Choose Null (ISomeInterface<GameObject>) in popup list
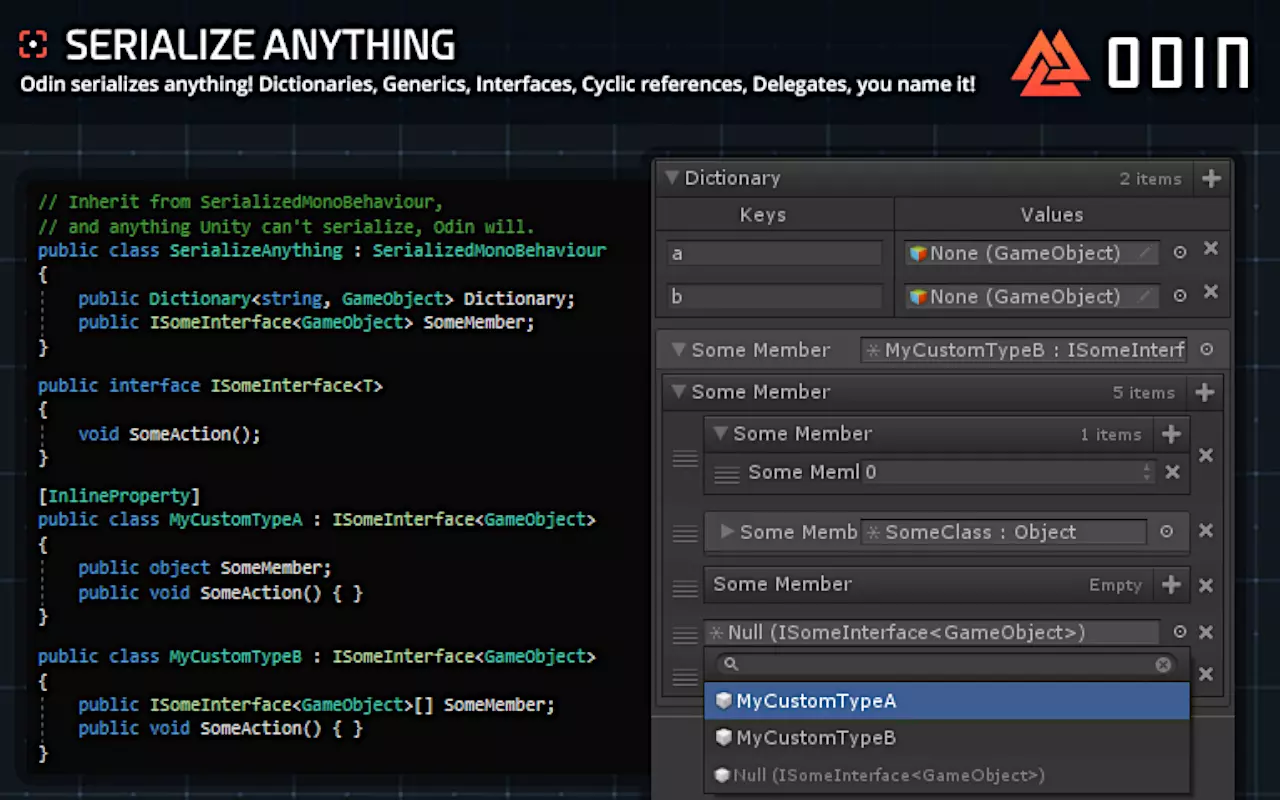 [946, 775]
